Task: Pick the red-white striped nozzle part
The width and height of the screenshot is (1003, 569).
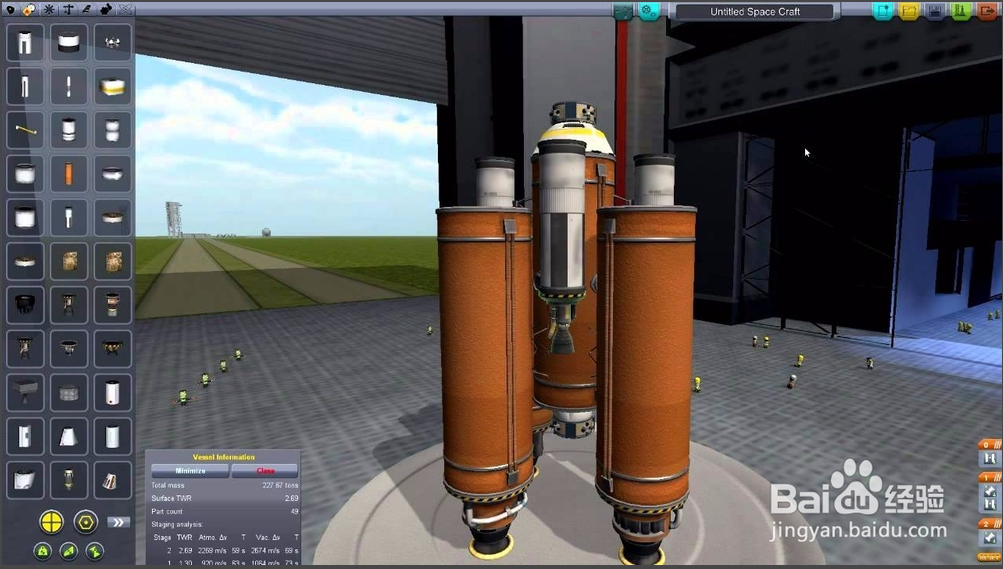Action: click(x=113, y=479)
